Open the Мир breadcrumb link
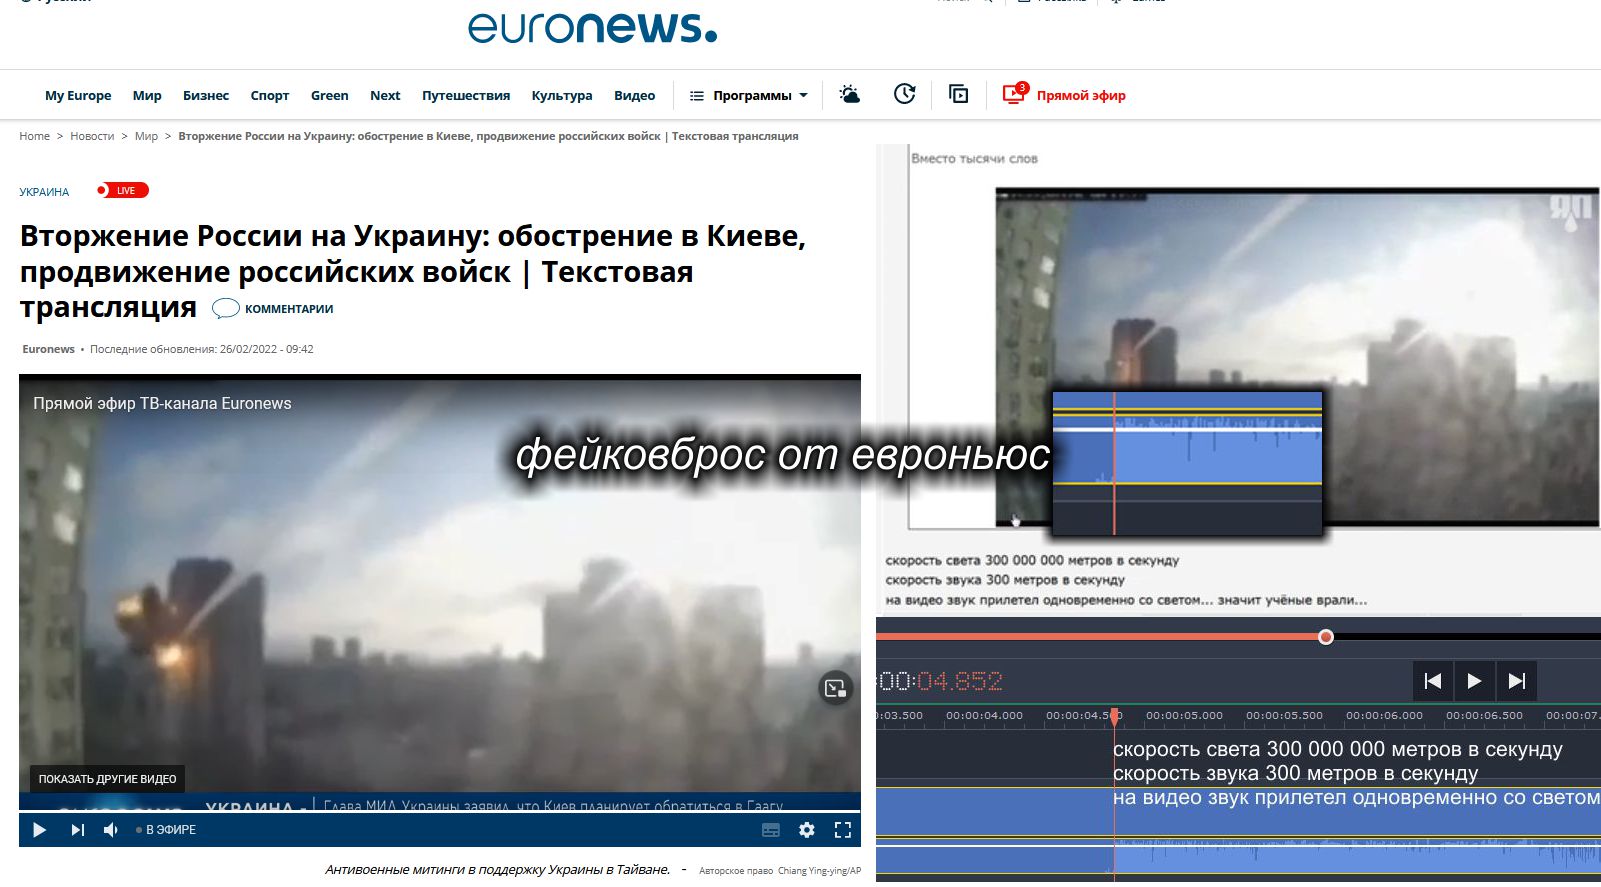 (146, 136)
